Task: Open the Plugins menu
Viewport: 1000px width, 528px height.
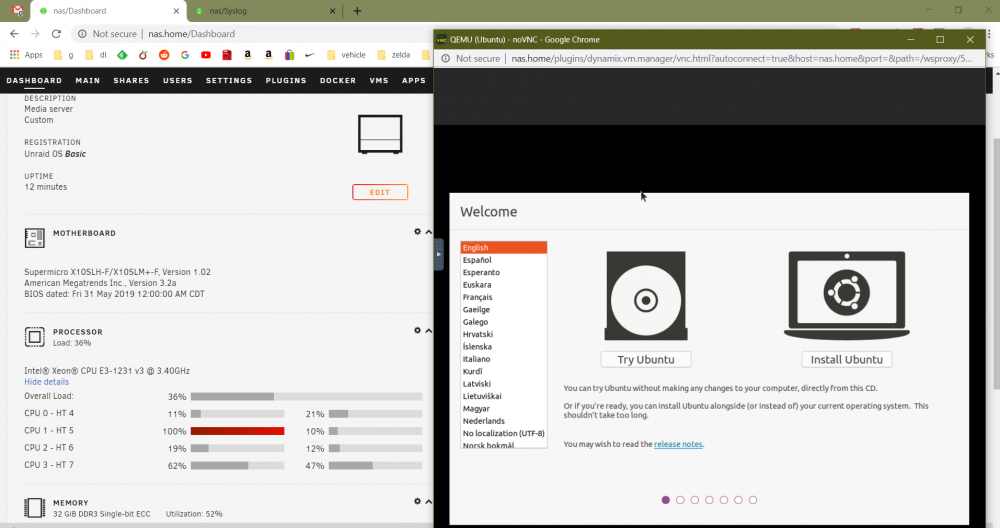Action: (286, 80)
